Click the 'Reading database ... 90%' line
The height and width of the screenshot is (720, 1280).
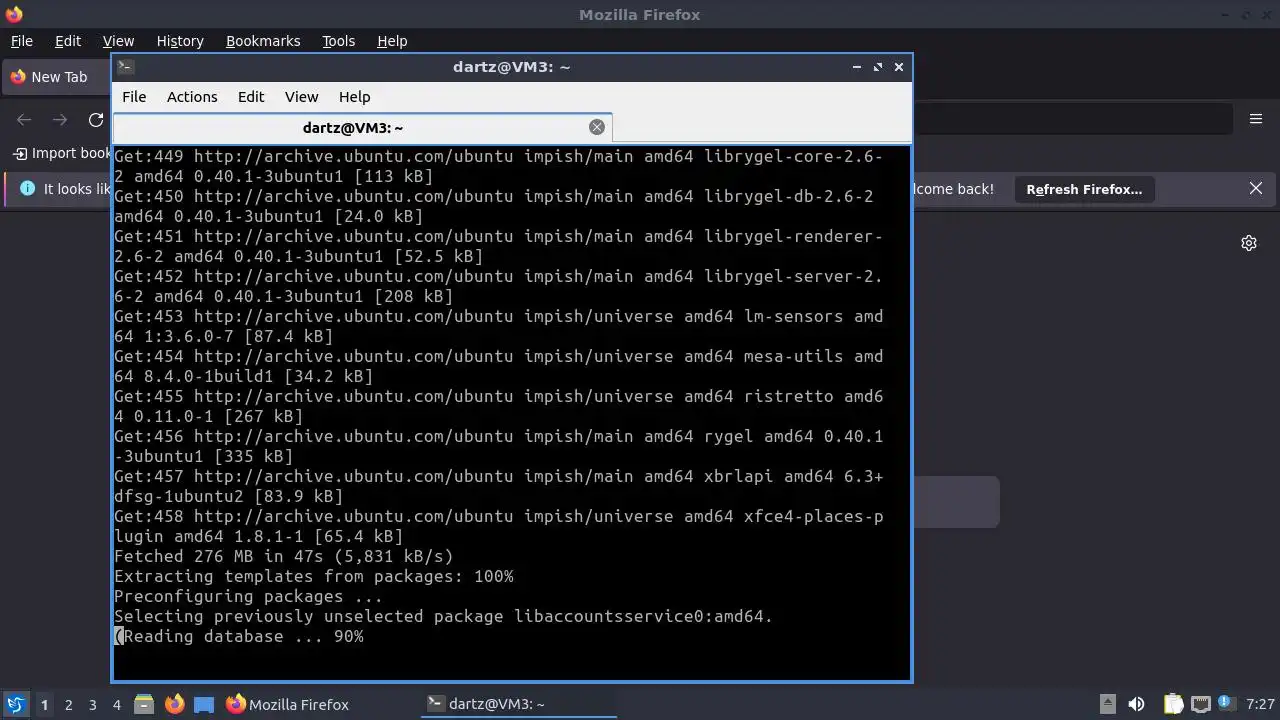[239, 636]
